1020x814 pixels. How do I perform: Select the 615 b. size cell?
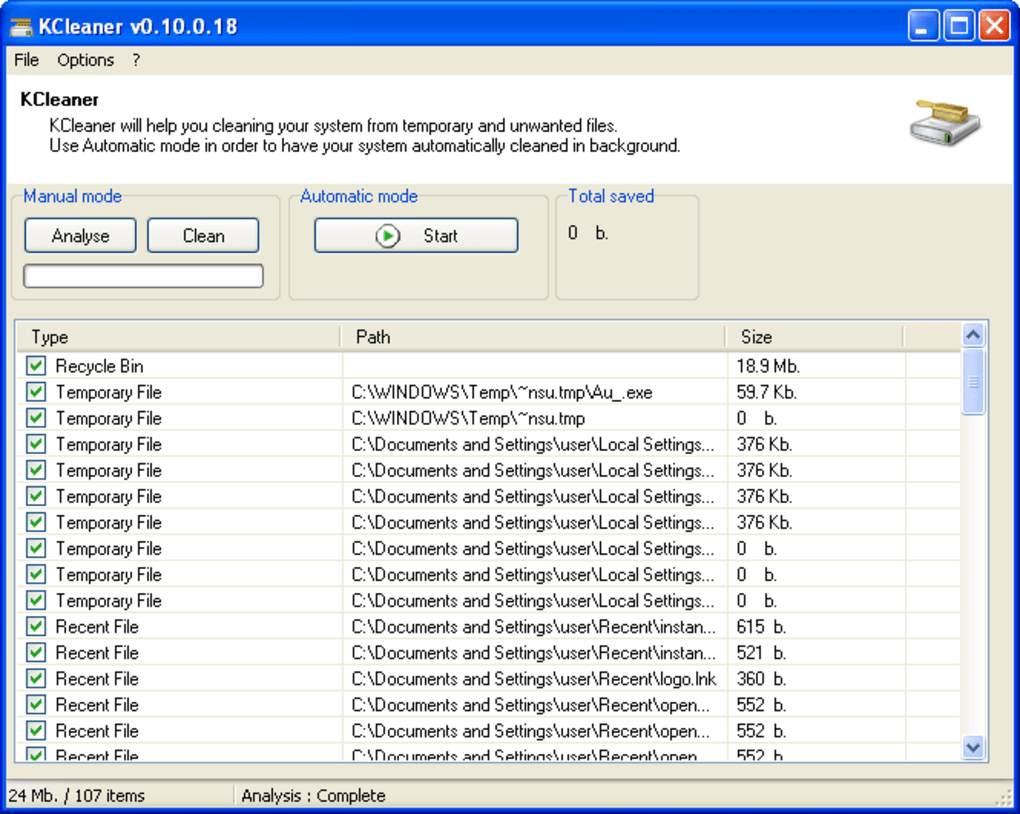761,627
